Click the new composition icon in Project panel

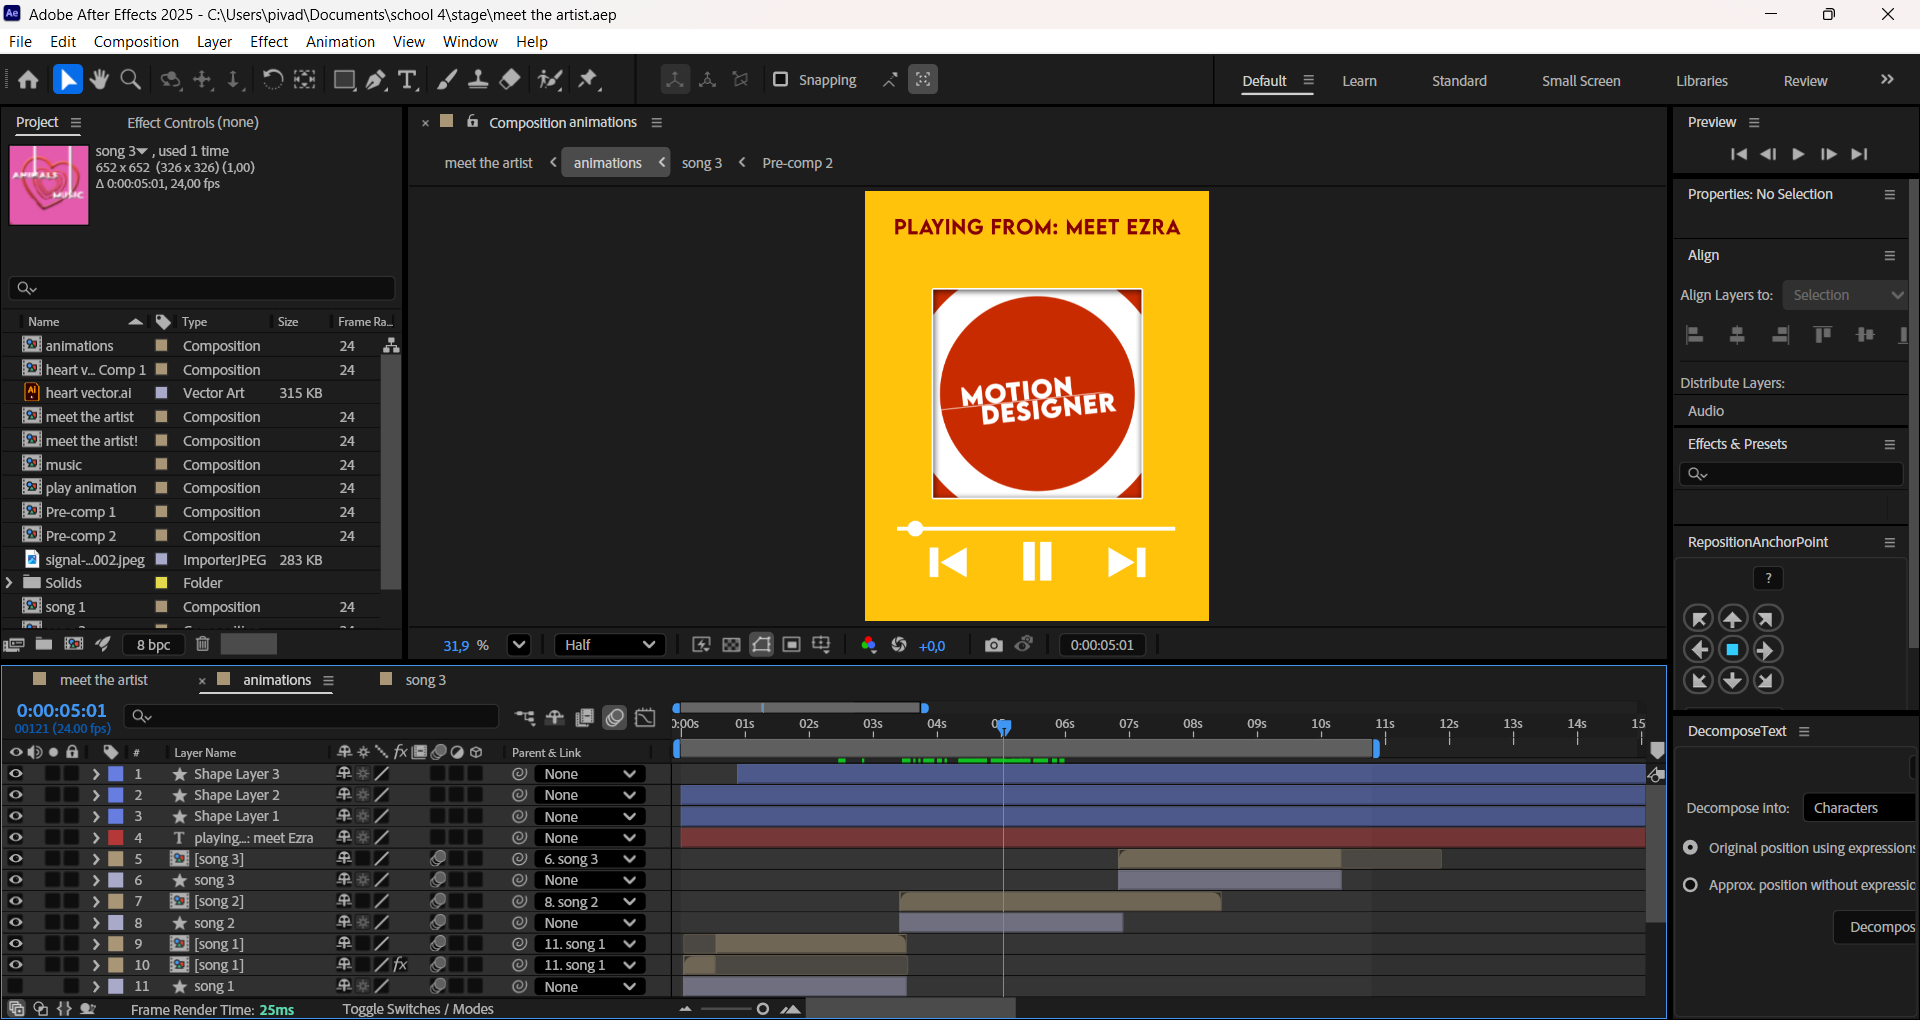pos(74,644)
